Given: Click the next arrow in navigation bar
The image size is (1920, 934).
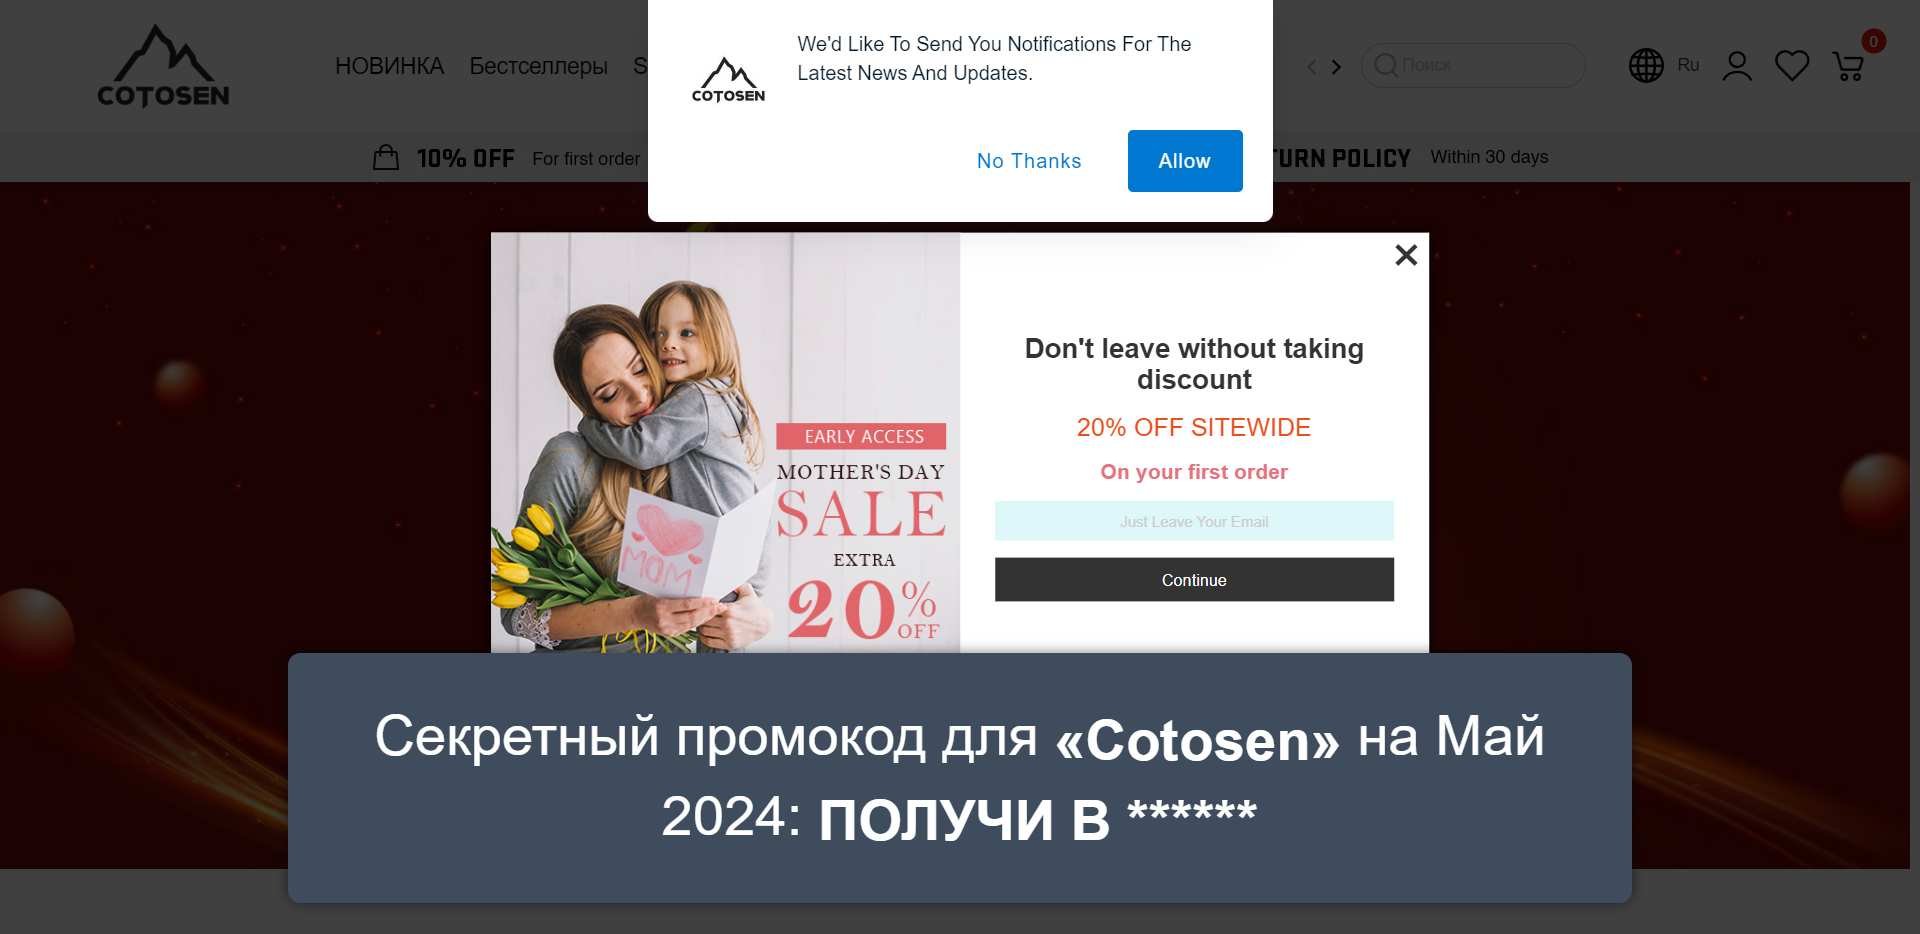Looking at the screenshot, I should (1336, 67).
